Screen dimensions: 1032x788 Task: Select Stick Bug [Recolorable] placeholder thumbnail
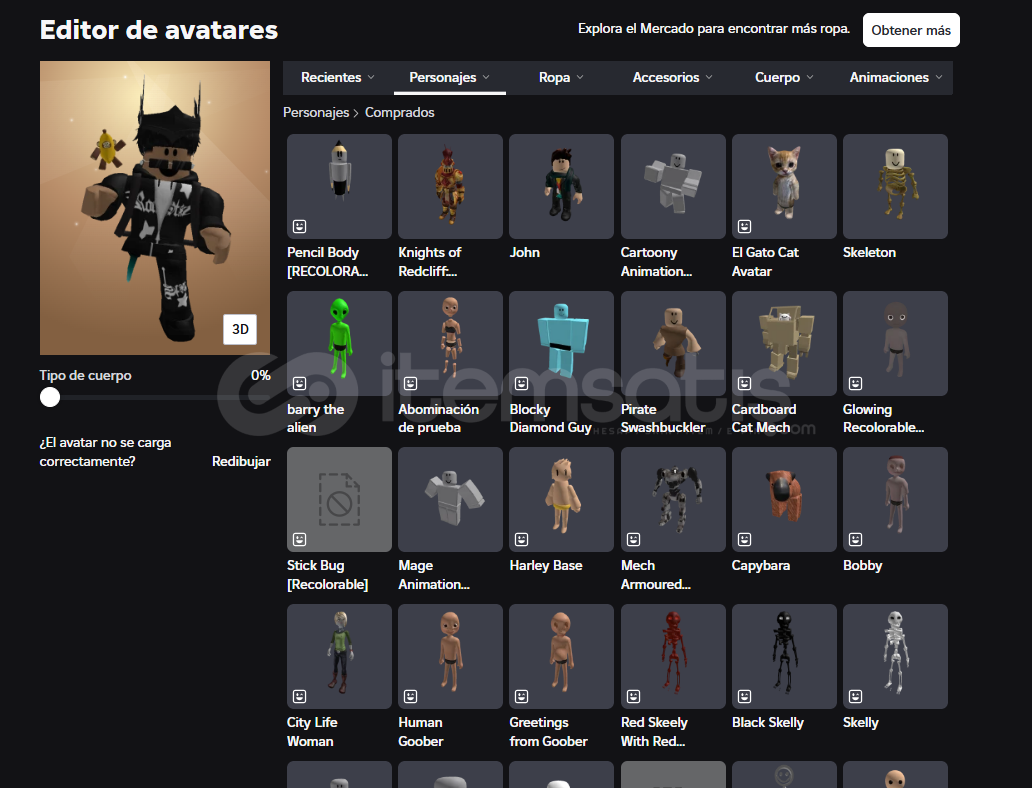point(339,499)
